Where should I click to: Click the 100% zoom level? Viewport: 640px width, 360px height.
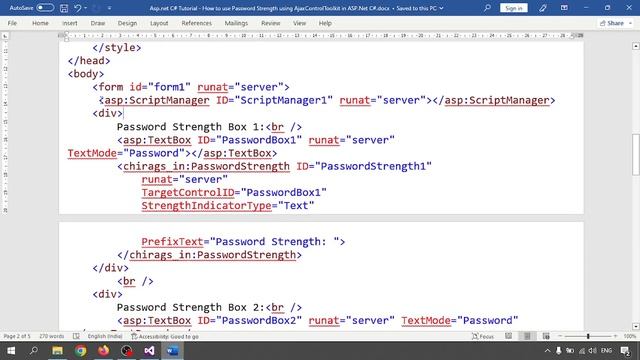pos(630,336)
